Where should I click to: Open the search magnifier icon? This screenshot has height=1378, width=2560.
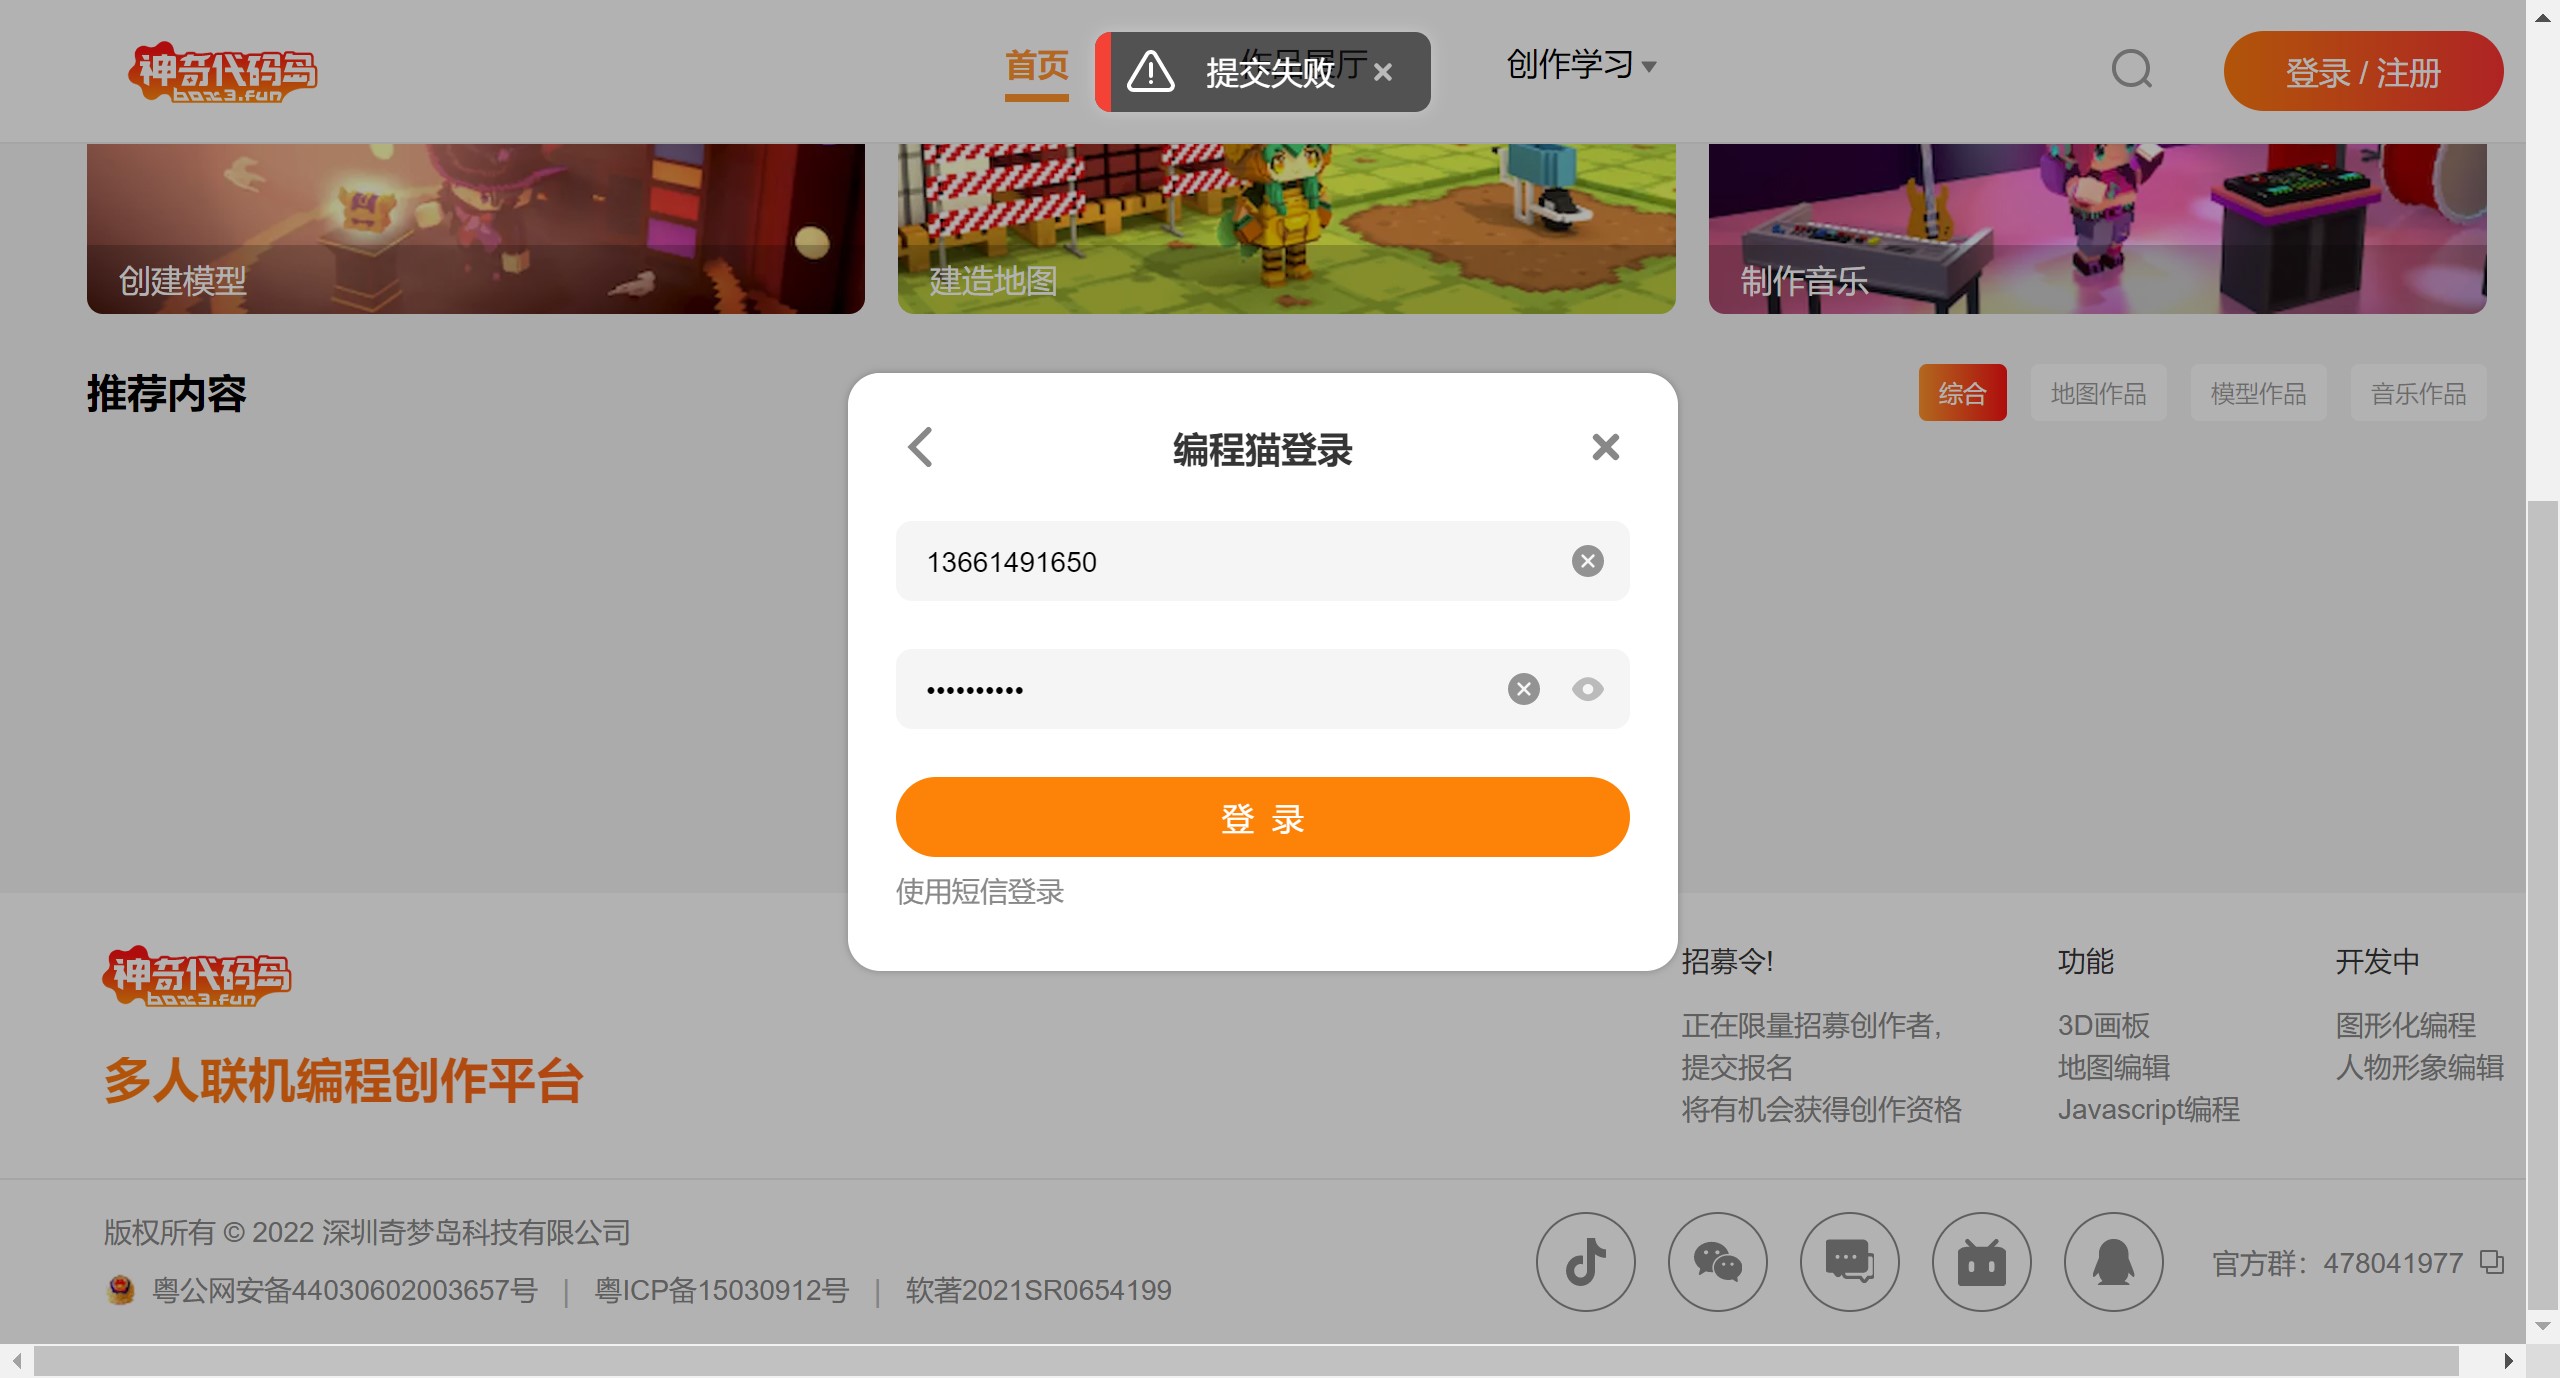click(2131, 70)
